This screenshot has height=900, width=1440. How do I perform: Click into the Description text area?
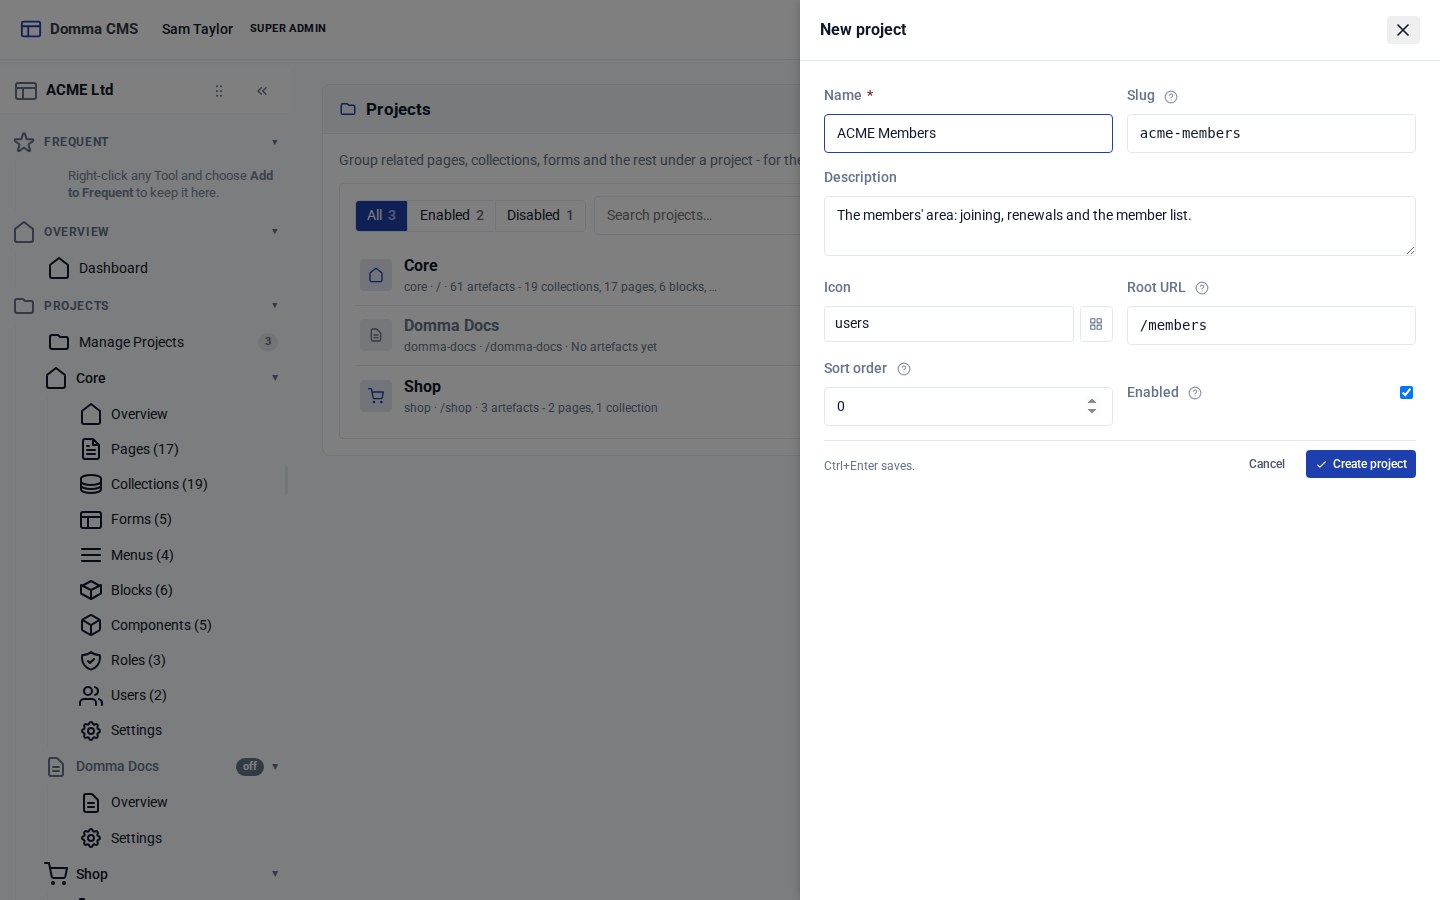tap(1120, 226)
